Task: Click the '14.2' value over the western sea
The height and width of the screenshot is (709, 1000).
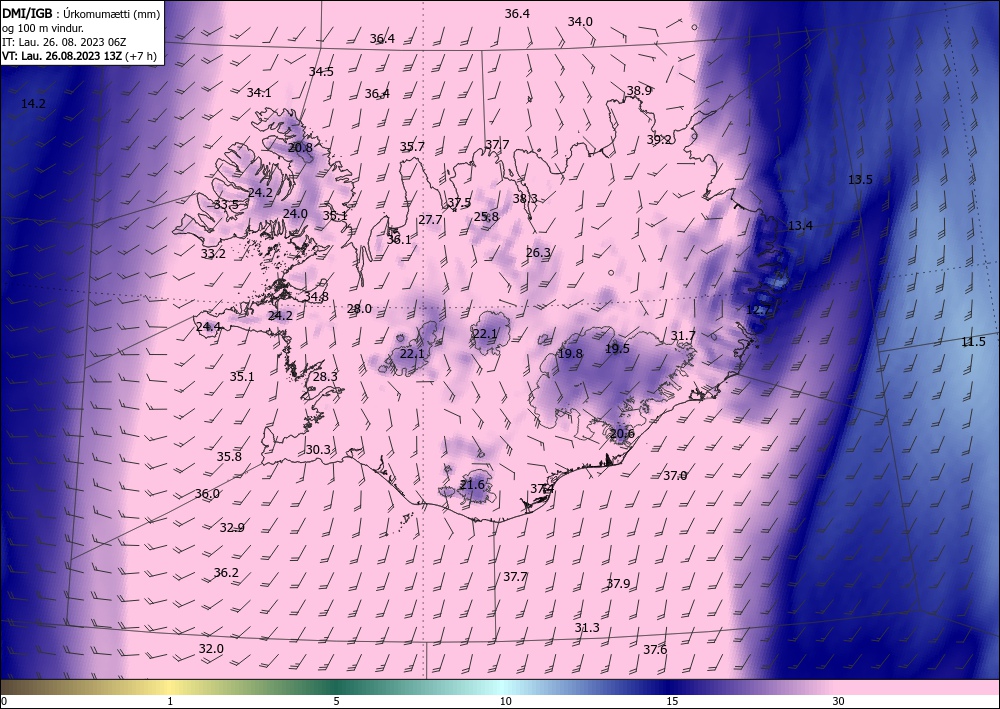Action: [33, 104]
